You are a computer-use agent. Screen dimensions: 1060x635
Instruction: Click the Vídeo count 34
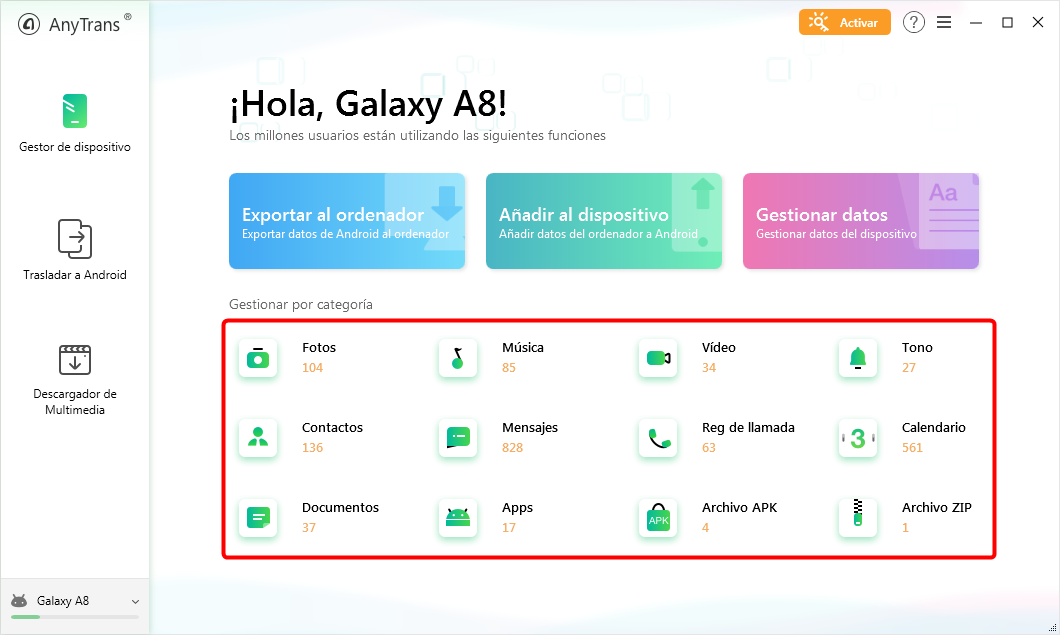click(x=708, y=368)
